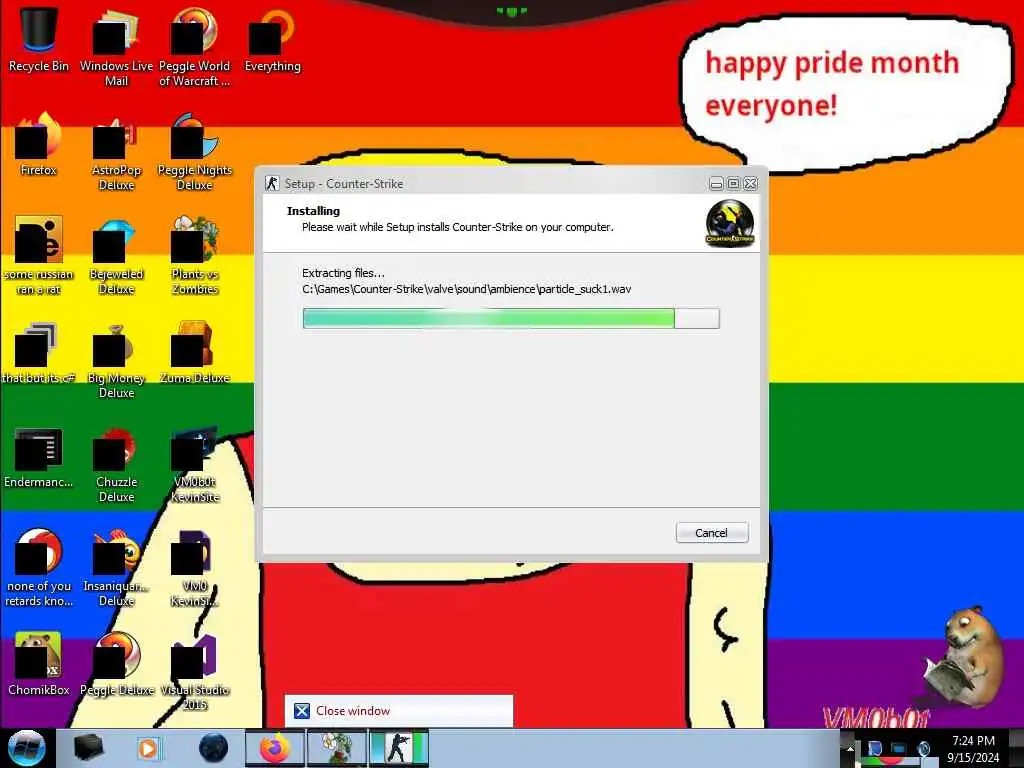This screenshot has height=768, width=1024.
Task: Click the volume tray icon
Action: 923,749
